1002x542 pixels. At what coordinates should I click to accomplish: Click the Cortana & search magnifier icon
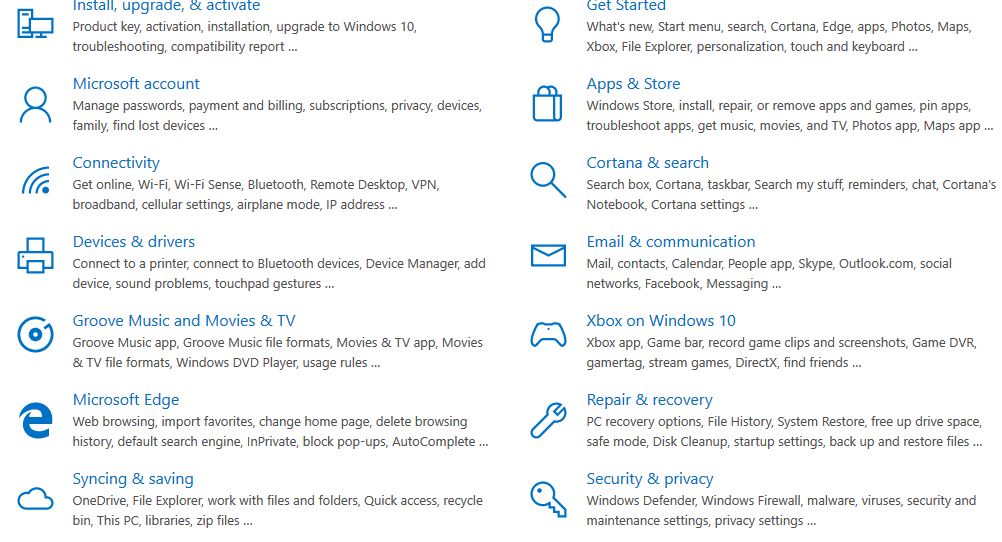[x=548, y=180]
